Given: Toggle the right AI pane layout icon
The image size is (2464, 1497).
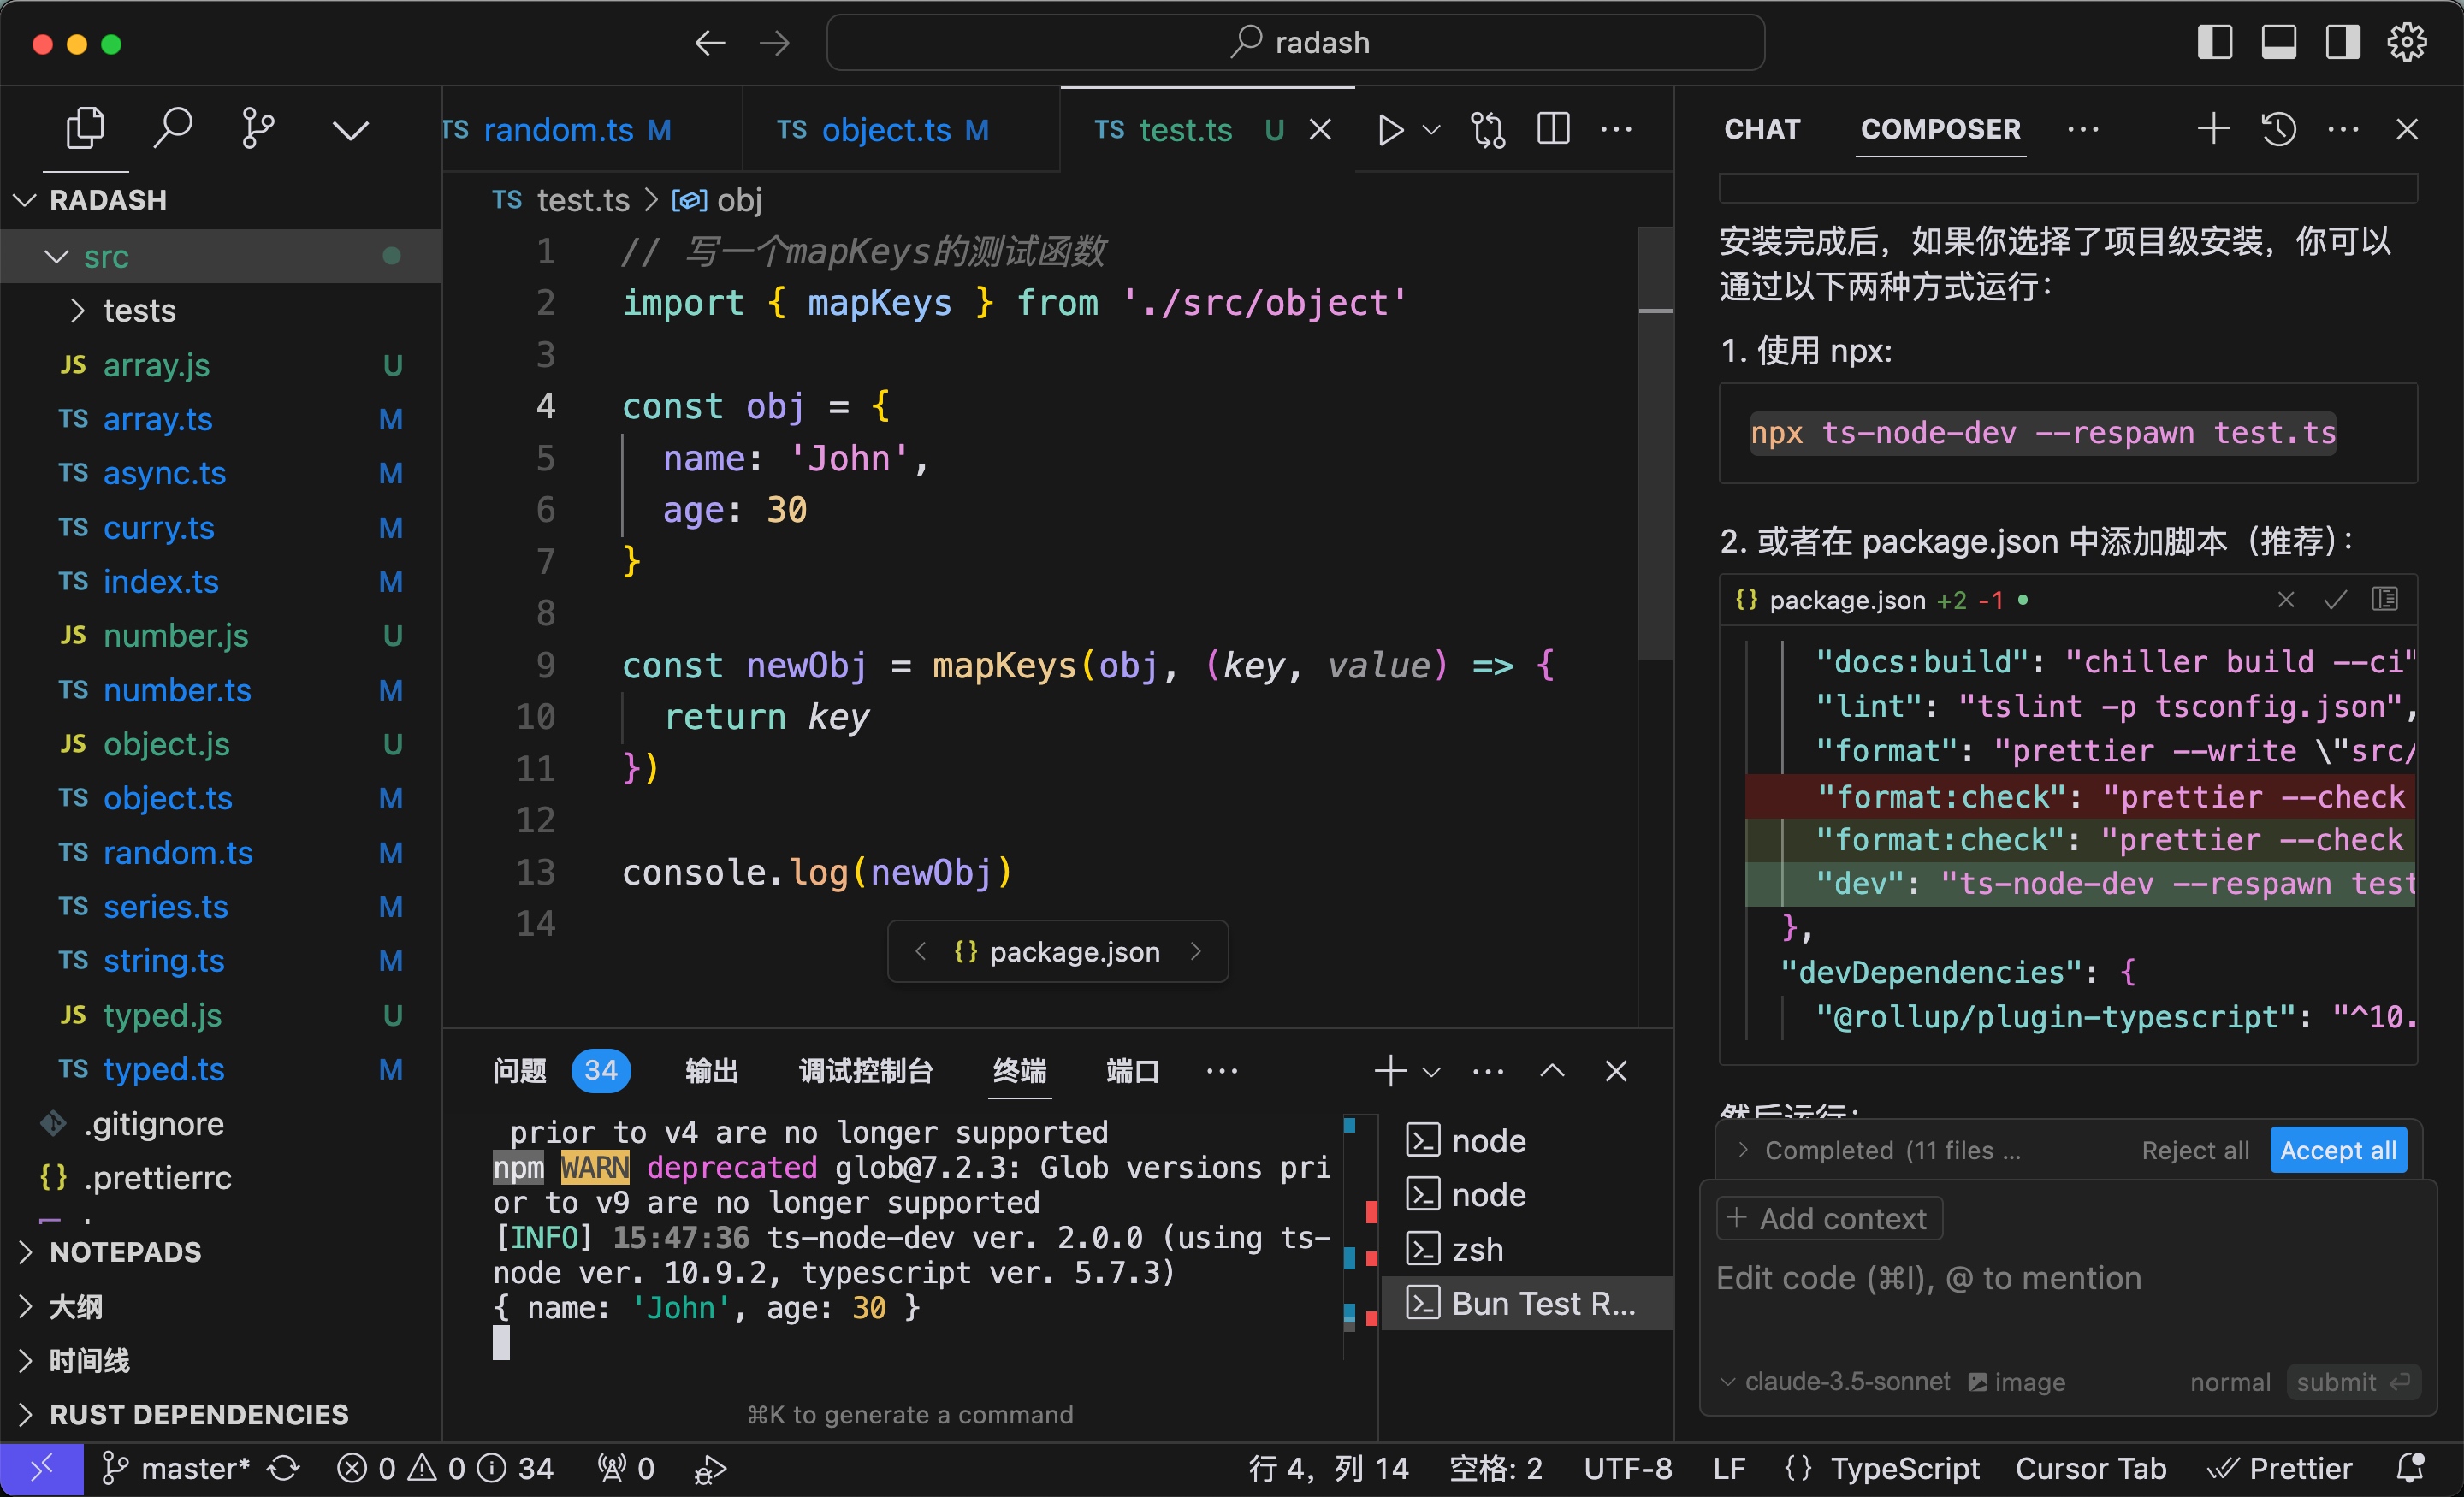Looking at the screenshot, I should [2342, 43].
